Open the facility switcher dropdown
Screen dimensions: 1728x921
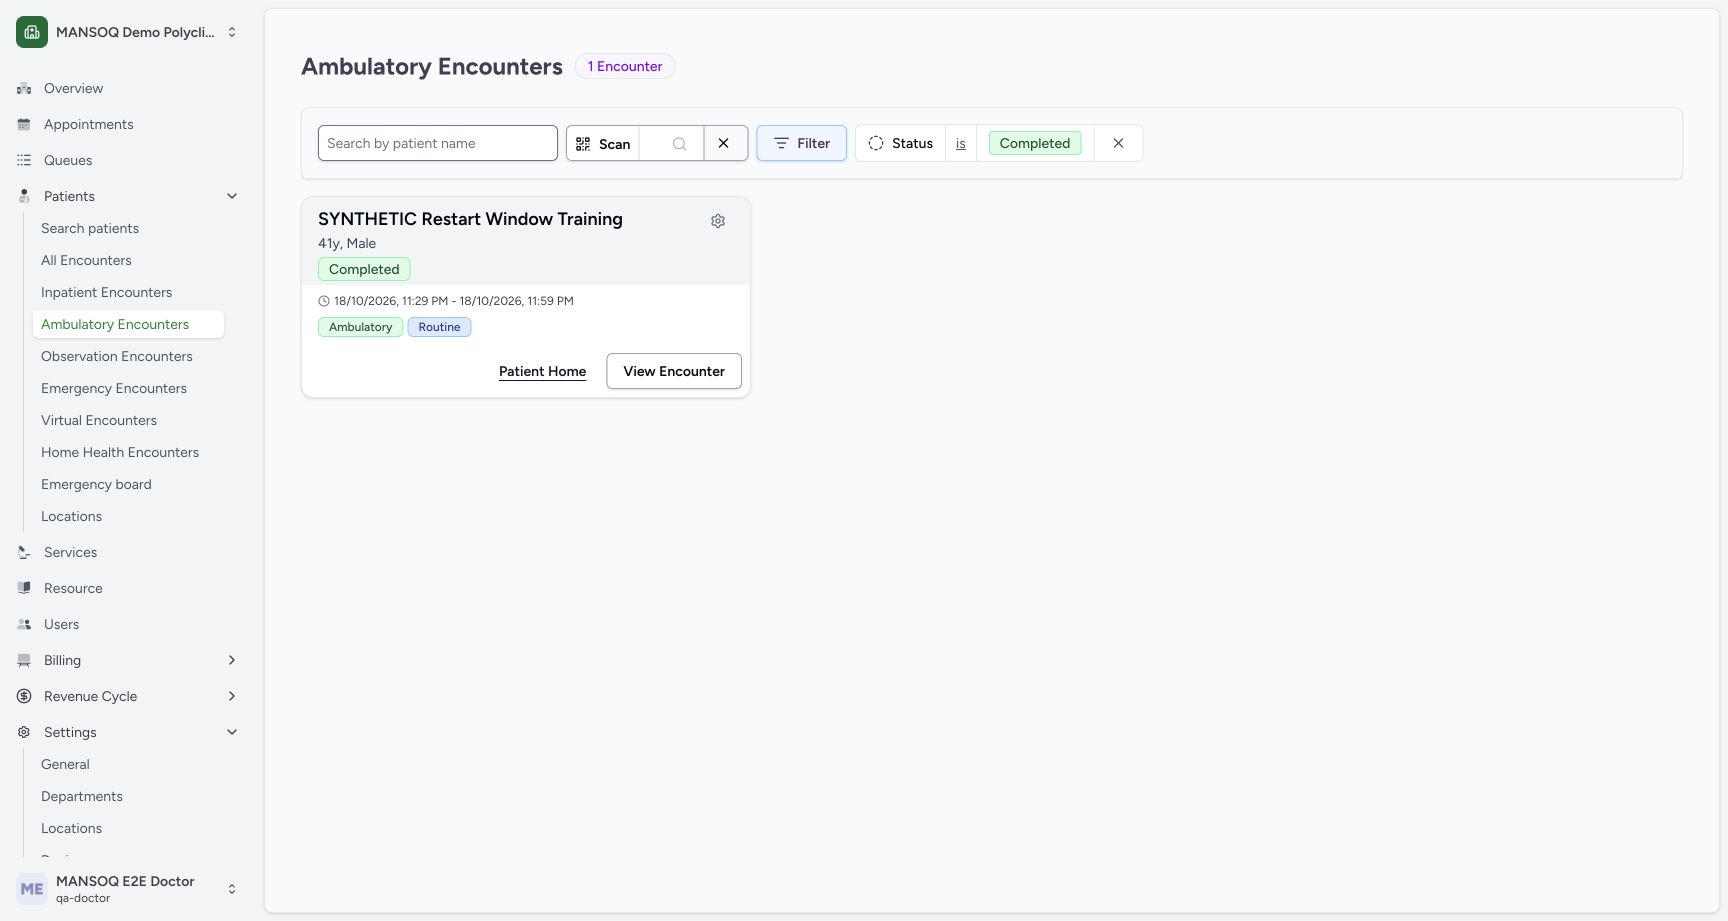point(232,32)
